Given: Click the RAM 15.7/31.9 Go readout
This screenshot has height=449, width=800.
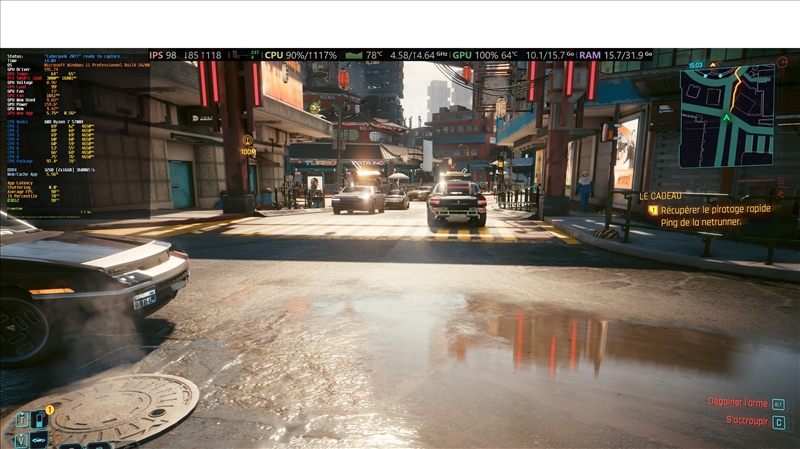Looking at the screenshot, I should click(615, 55).
